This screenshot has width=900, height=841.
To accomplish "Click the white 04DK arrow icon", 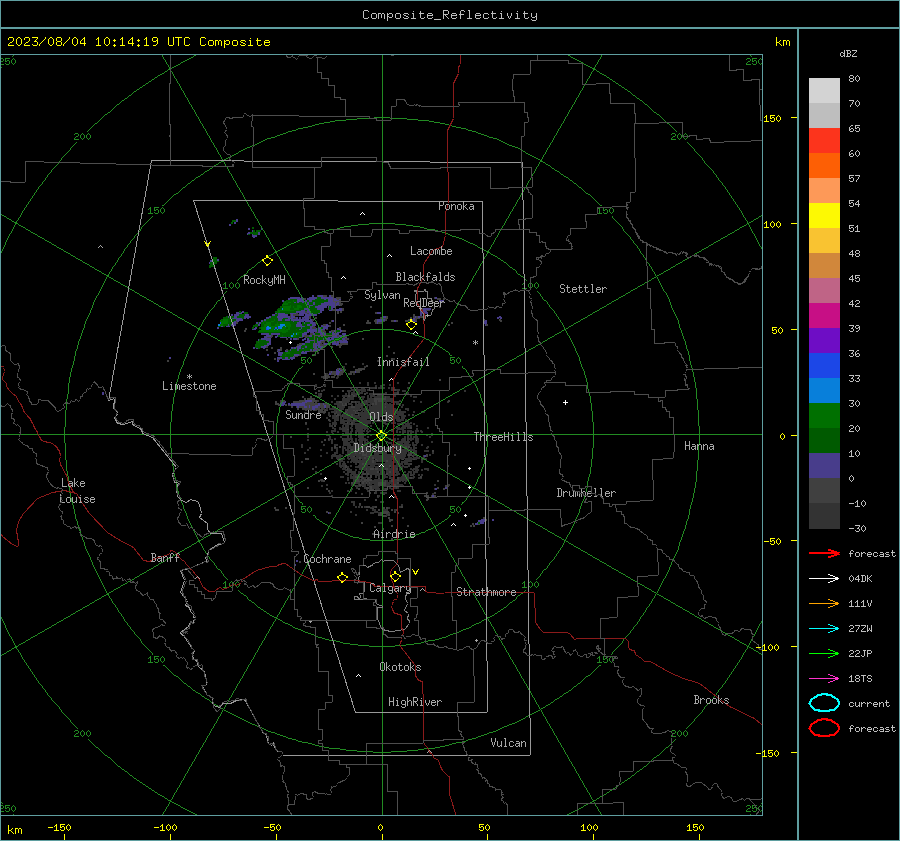I will pyautogui.click(x=824, y=578).
